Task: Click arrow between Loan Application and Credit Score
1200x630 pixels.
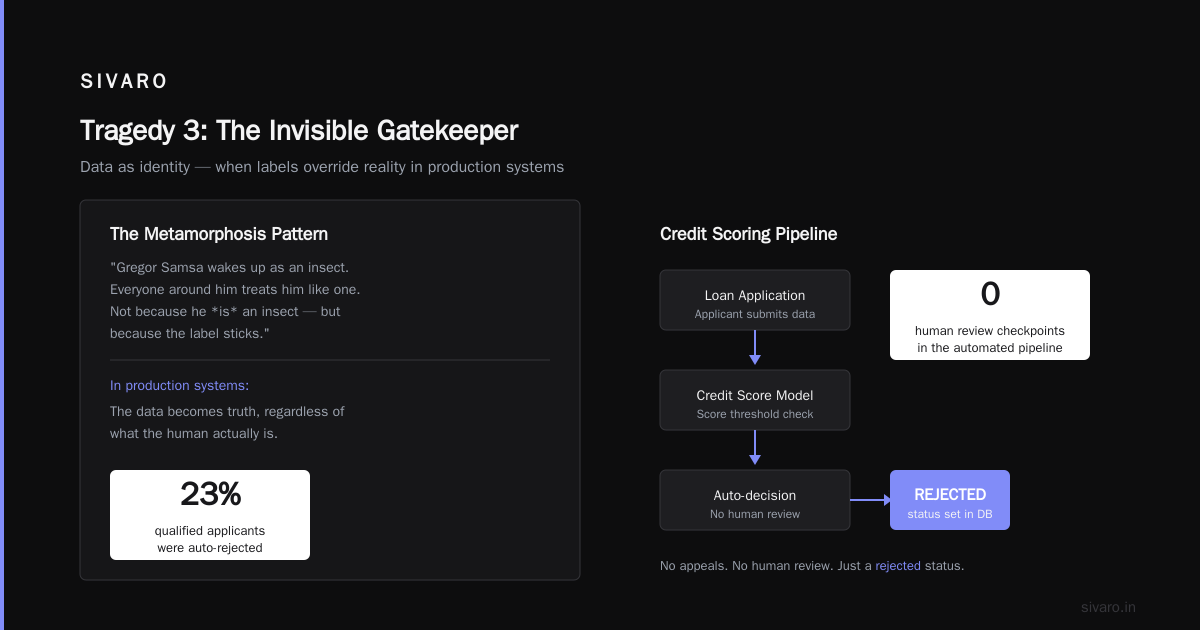Action: point(755,349)
